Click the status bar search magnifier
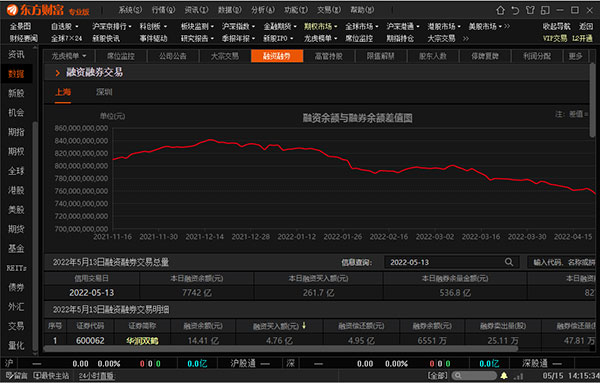The width and height of the screenshot is (600, 383). click(458, 376)
